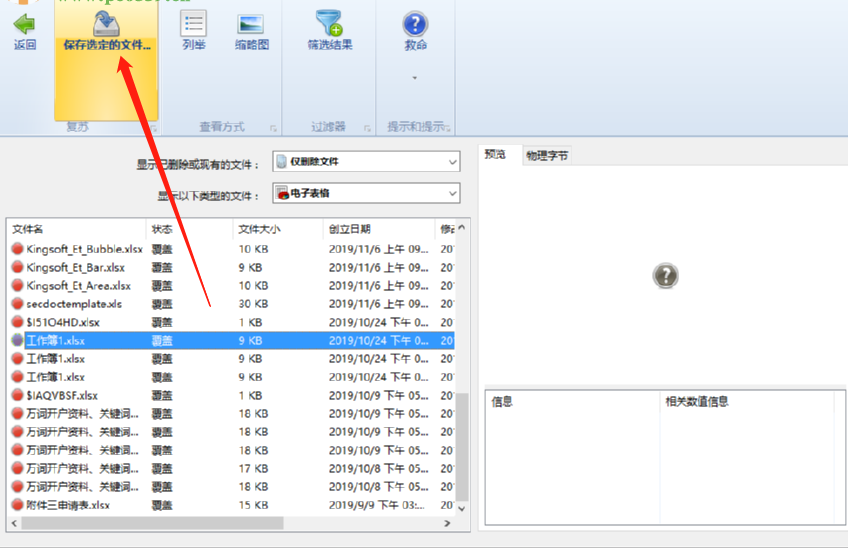This screenshot has width=848, height=548.
Task: Click the file list scroll-down arrow
Action: pos(461,509)
